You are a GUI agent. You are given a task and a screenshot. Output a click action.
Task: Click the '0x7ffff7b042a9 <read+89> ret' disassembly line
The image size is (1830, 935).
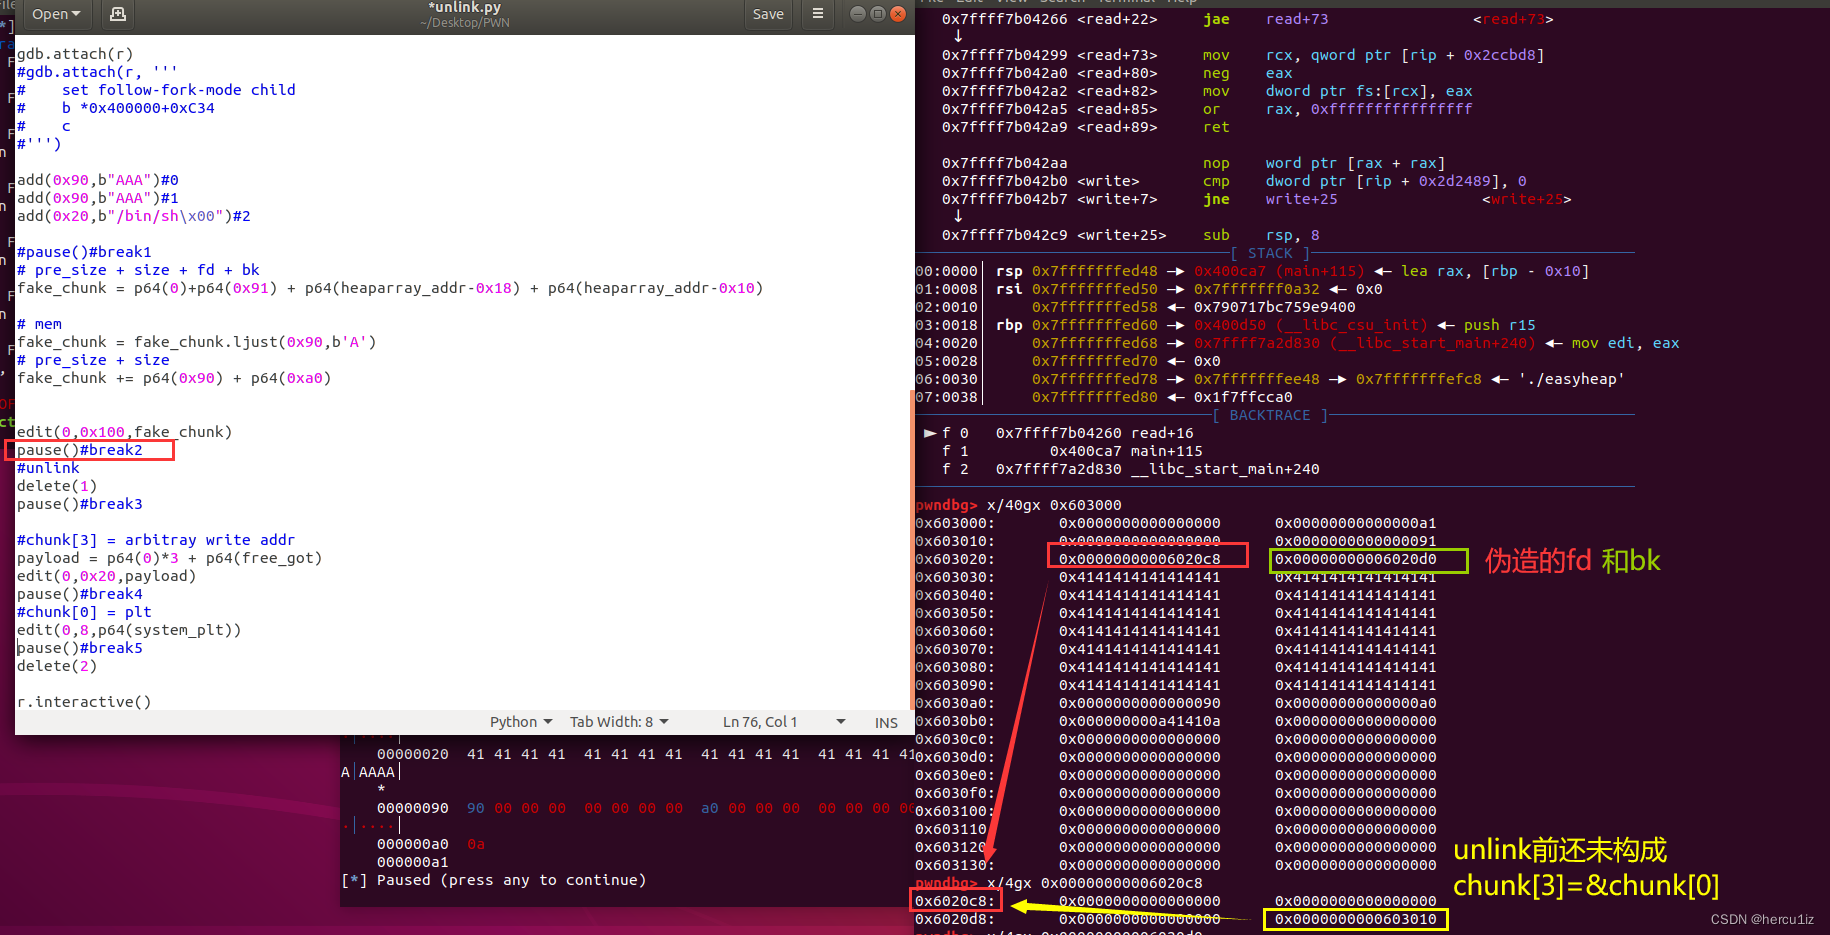1085,127
